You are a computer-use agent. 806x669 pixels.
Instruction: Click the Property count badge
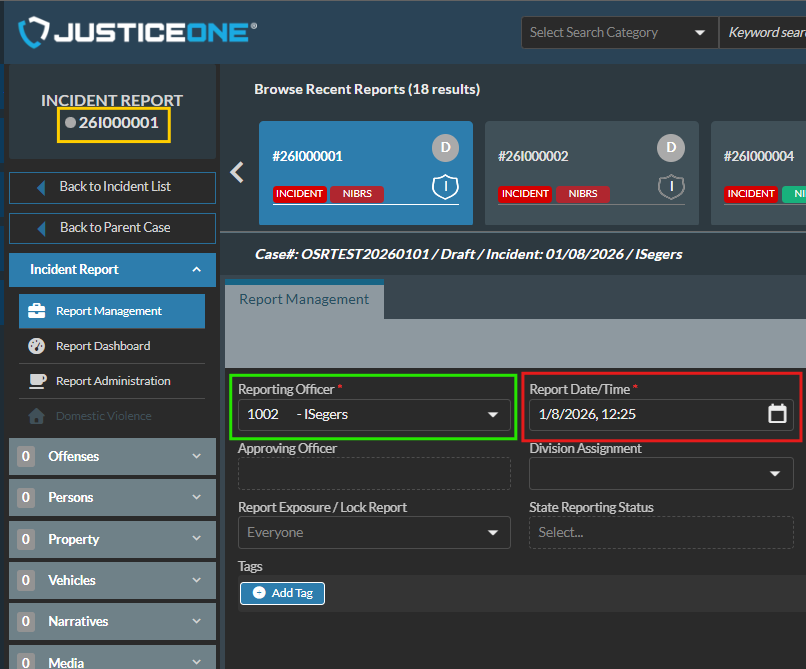[x=26, y=539]
